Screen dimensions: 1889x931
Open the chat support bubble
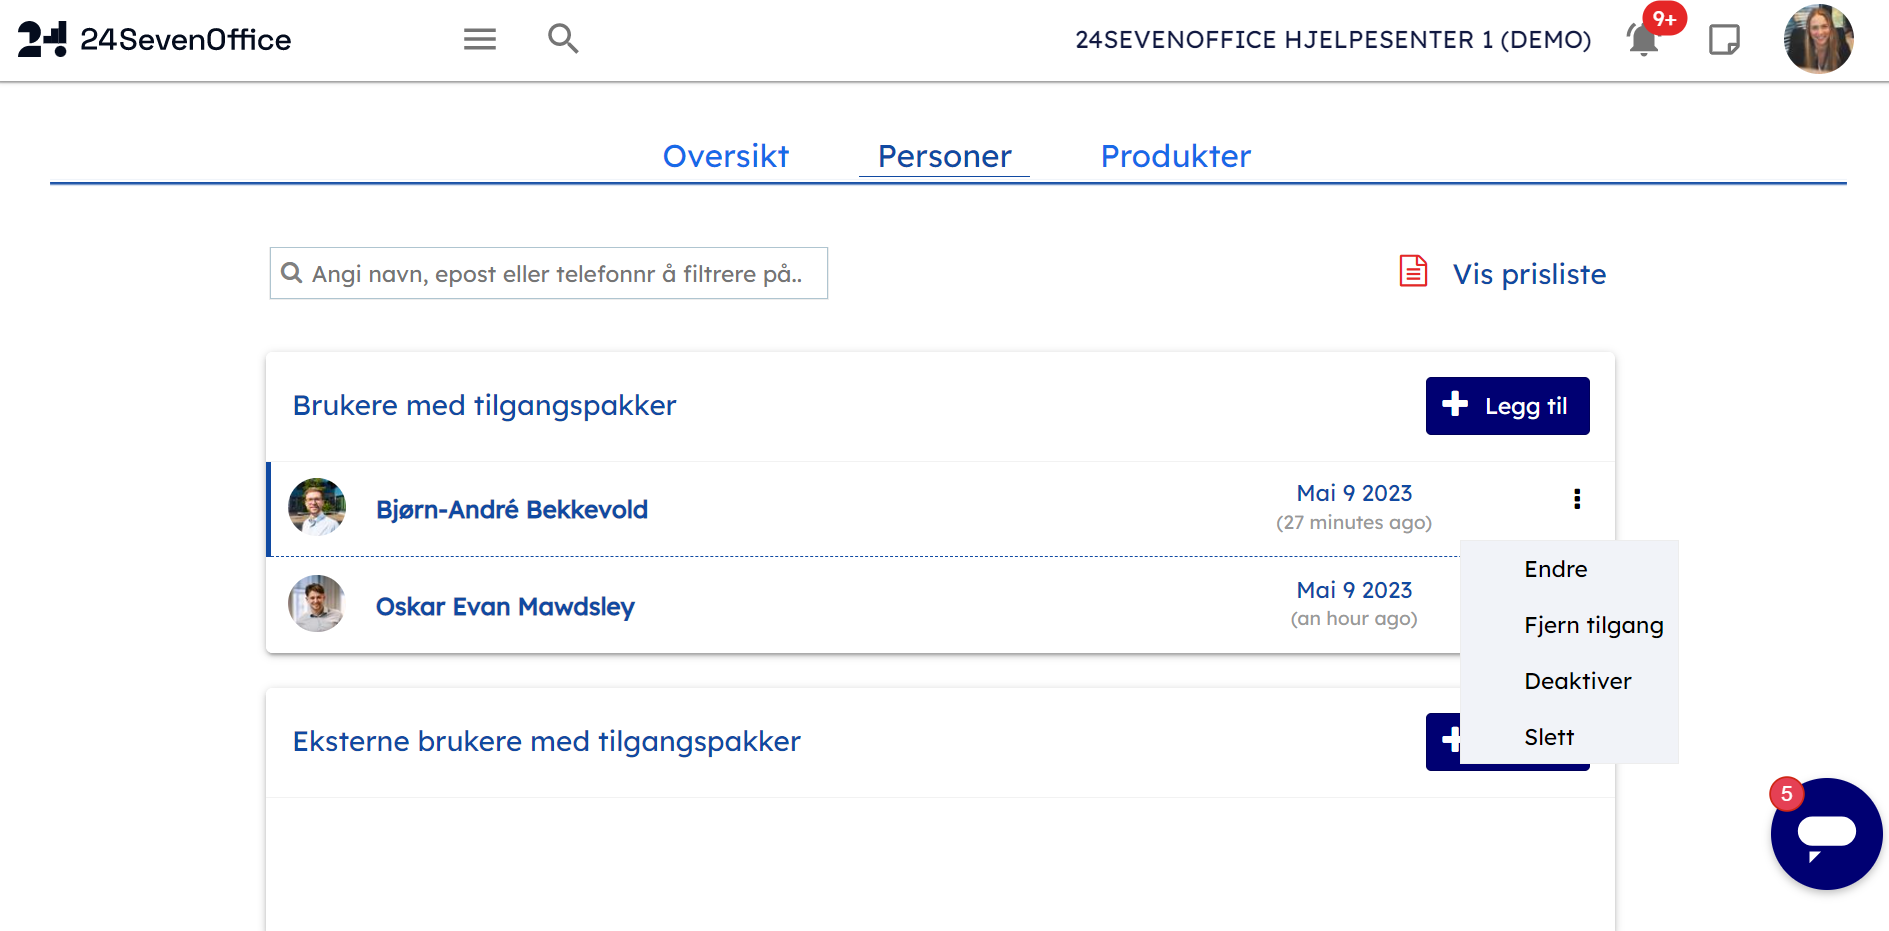[1826, 833]
